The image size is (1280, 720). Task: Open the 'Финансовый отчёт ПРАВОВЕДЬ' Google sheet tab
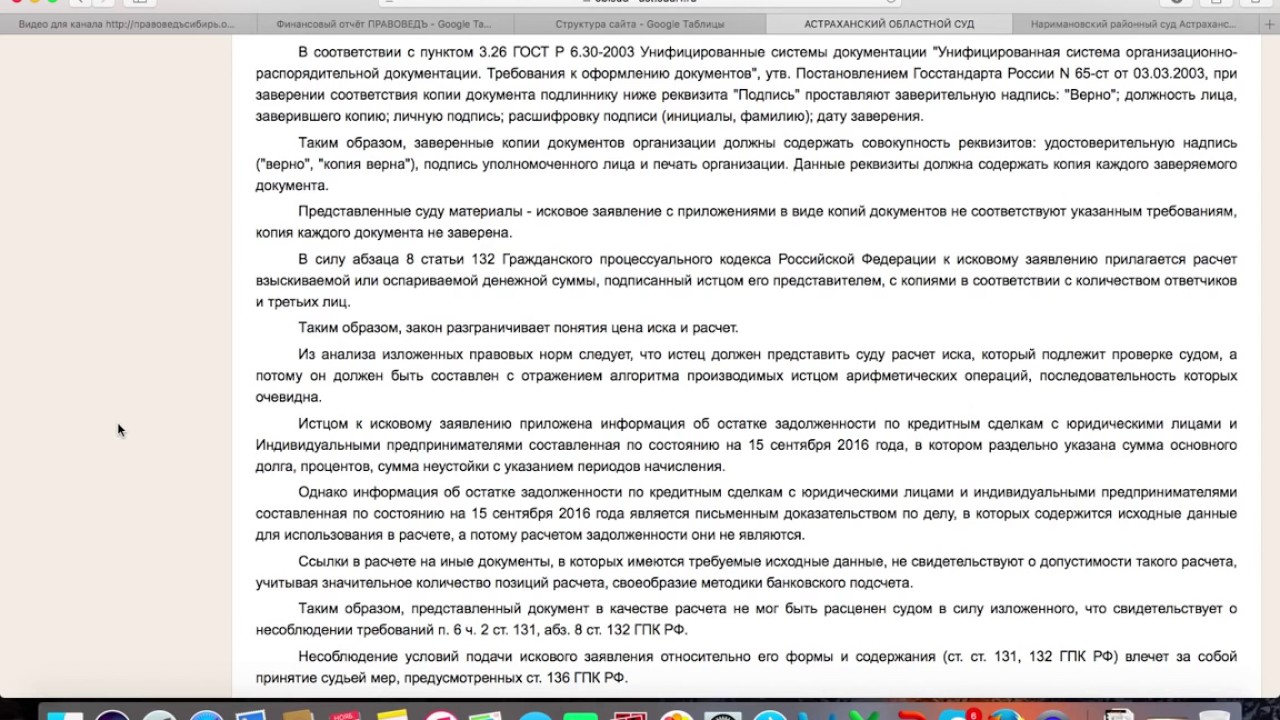pyautogui.click(x=385, y=24)
